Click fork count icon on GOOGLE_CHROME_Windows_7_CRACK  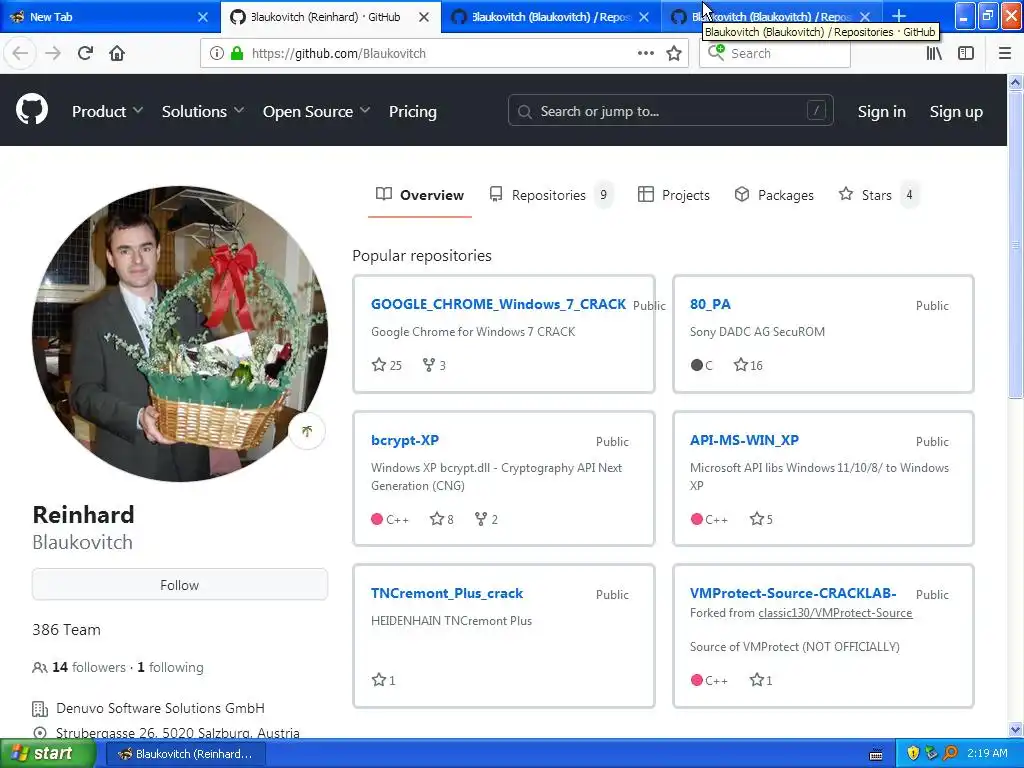429,364
